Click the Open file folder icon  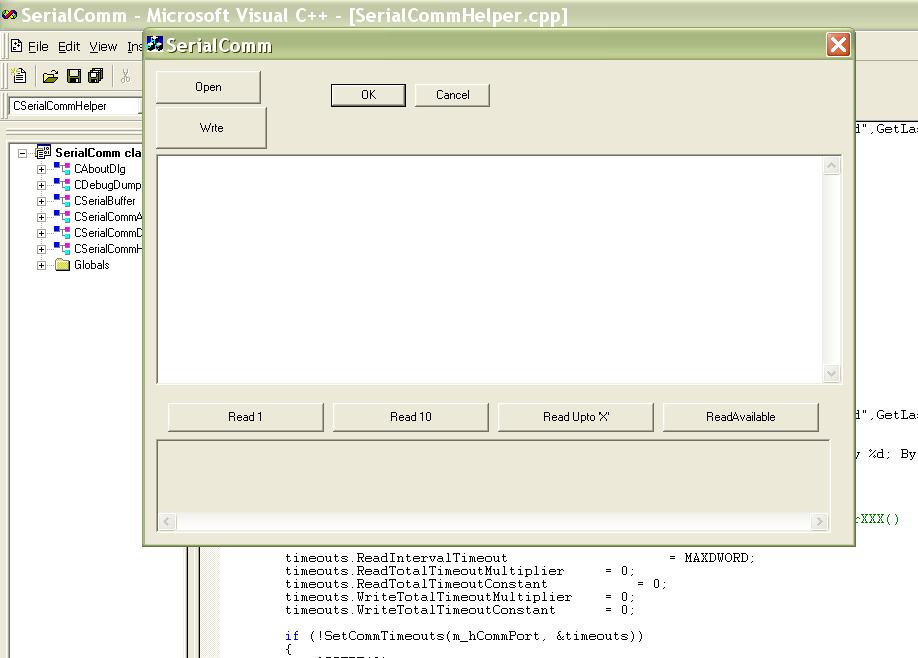click(x=50, y=76)
